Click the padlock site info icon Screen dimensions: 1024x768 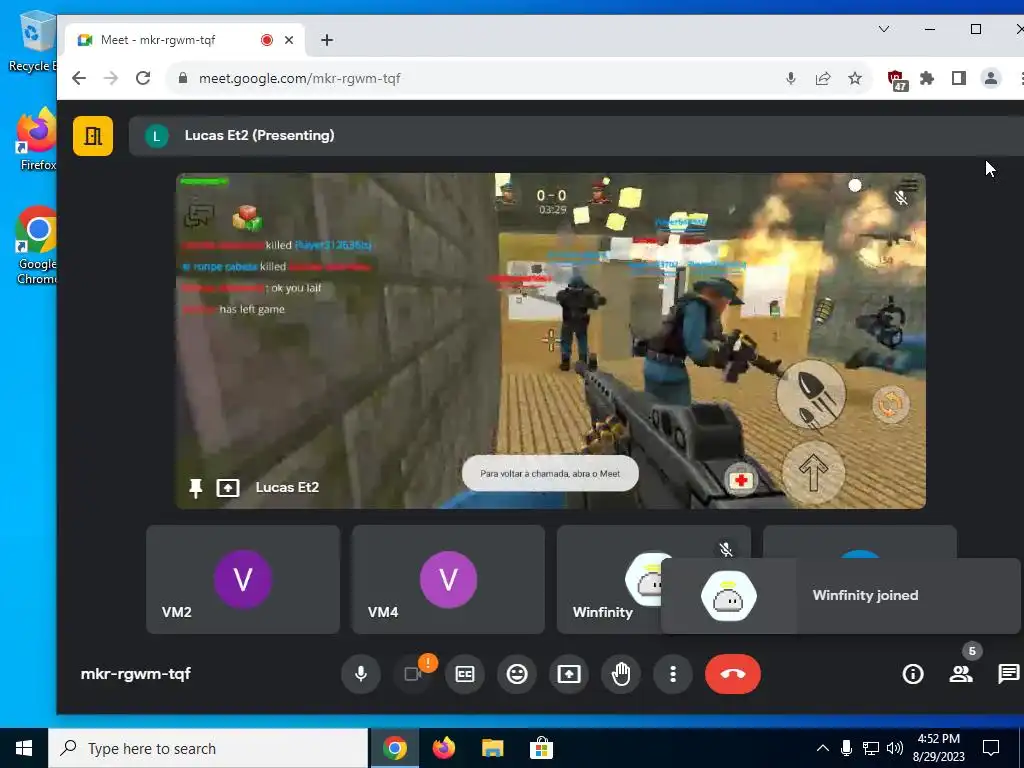coord(183,78)
